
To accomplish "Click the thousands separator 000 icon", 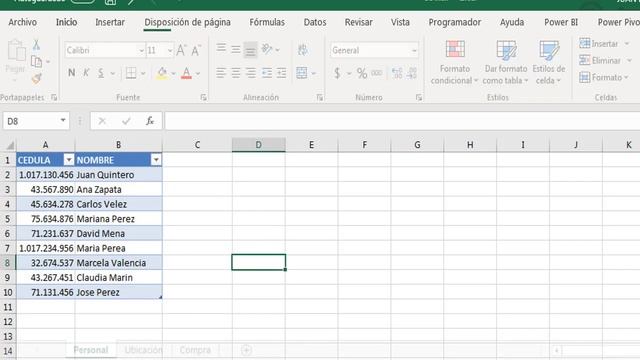I will 377,73.
